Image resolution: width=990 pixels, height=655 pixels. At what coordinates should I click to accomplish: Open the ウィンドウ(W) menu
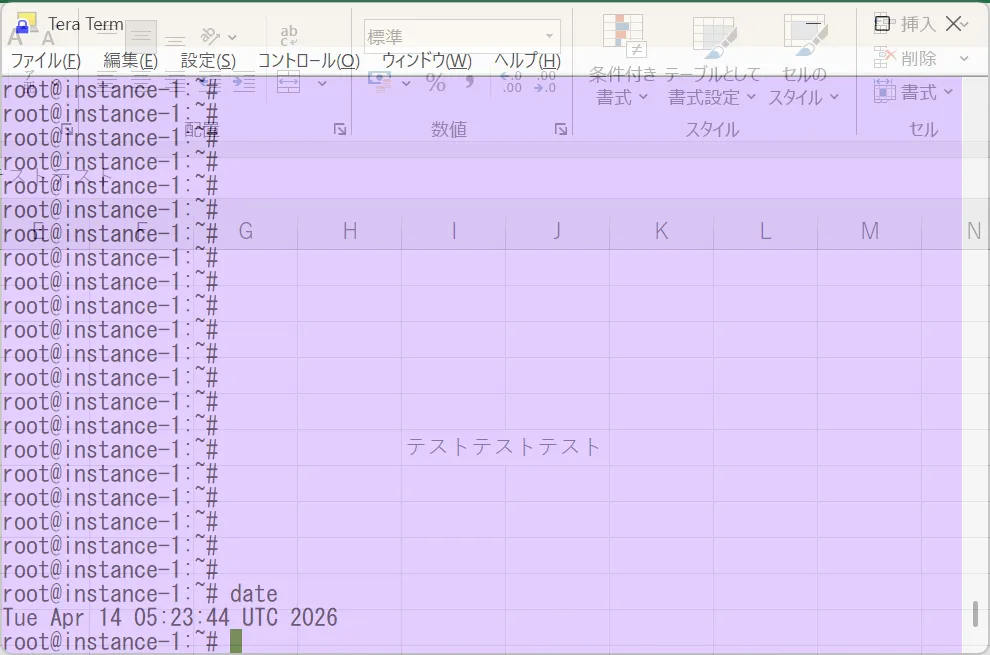pos(426,61)
